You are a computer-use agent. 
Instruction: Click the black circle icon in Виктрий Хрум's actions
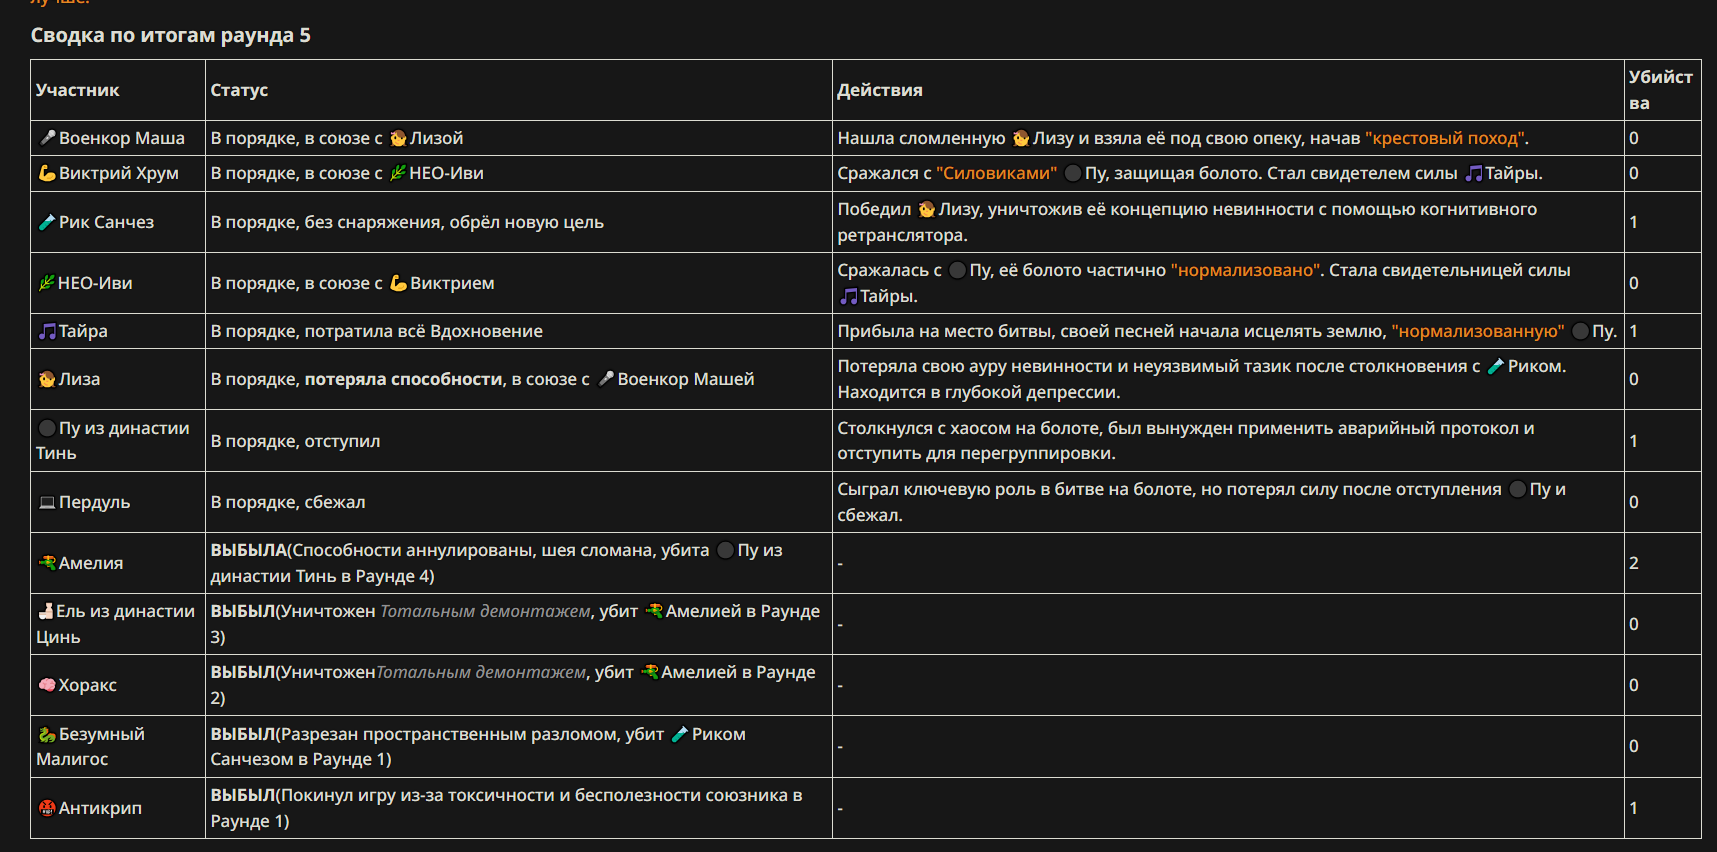(x=1073, y=173)
